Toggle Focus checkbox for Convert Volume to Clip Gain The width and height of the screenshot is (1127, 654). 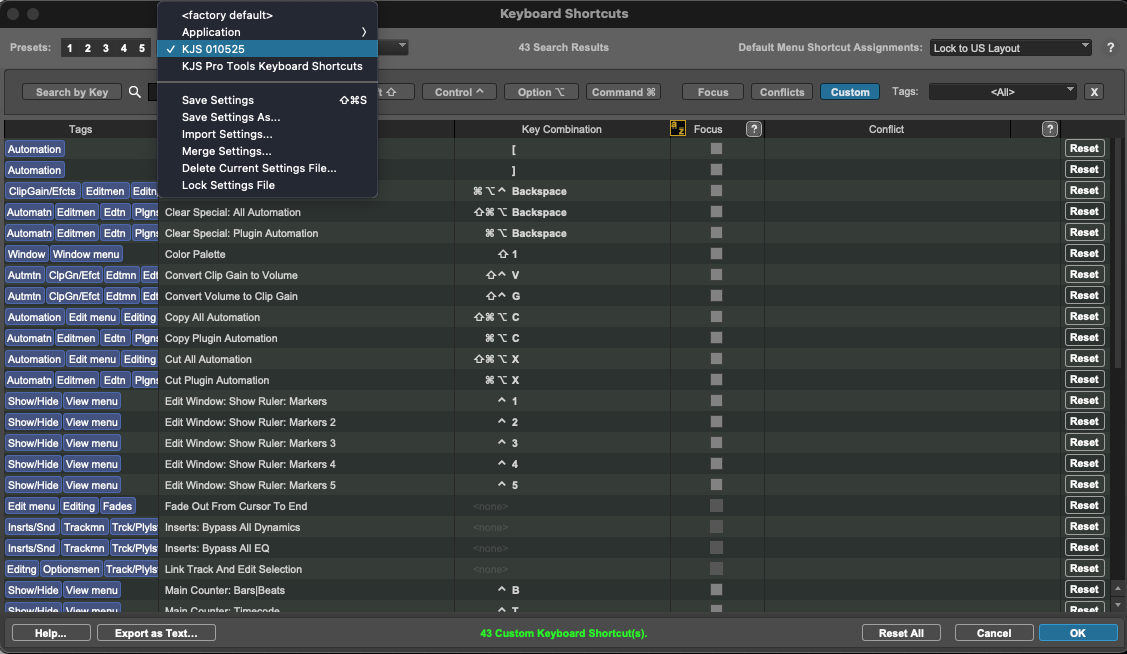[716, 295]
